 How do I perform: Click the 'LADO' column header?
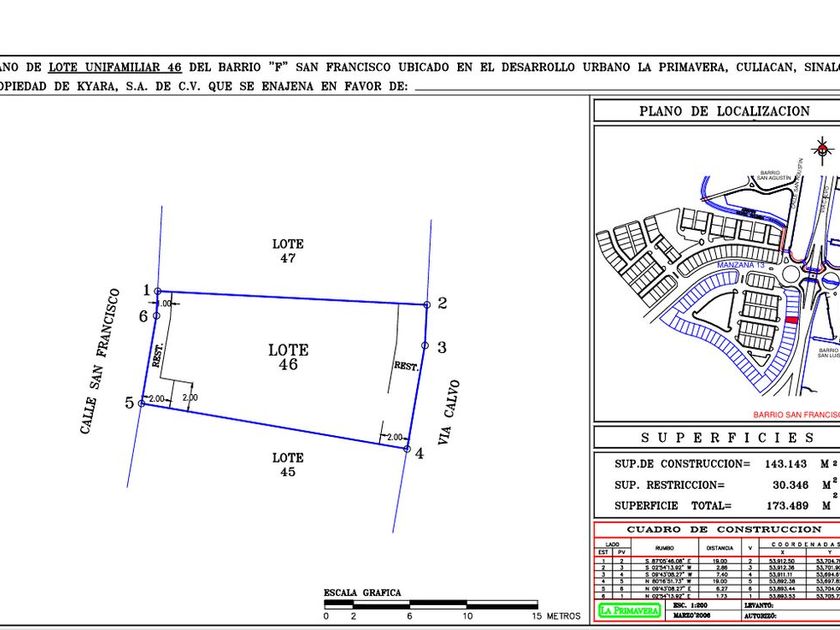coord(612,544)
